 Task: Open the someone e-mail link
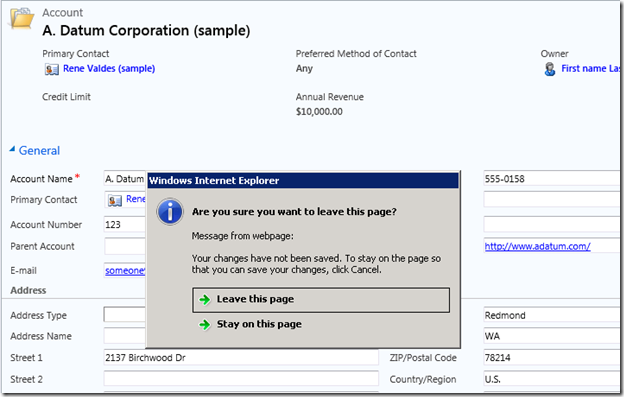pos(125,271)
